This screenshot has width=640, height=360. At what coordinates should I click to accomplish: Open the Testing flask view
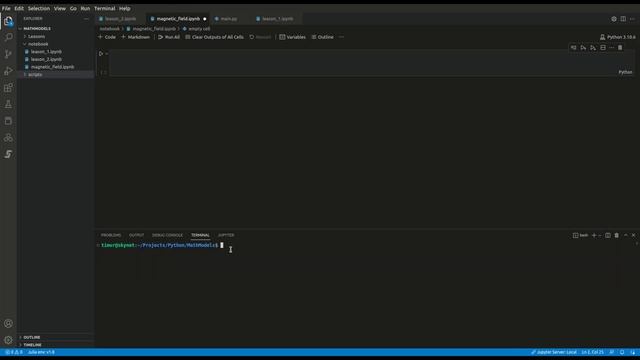(x=8, y=104)
